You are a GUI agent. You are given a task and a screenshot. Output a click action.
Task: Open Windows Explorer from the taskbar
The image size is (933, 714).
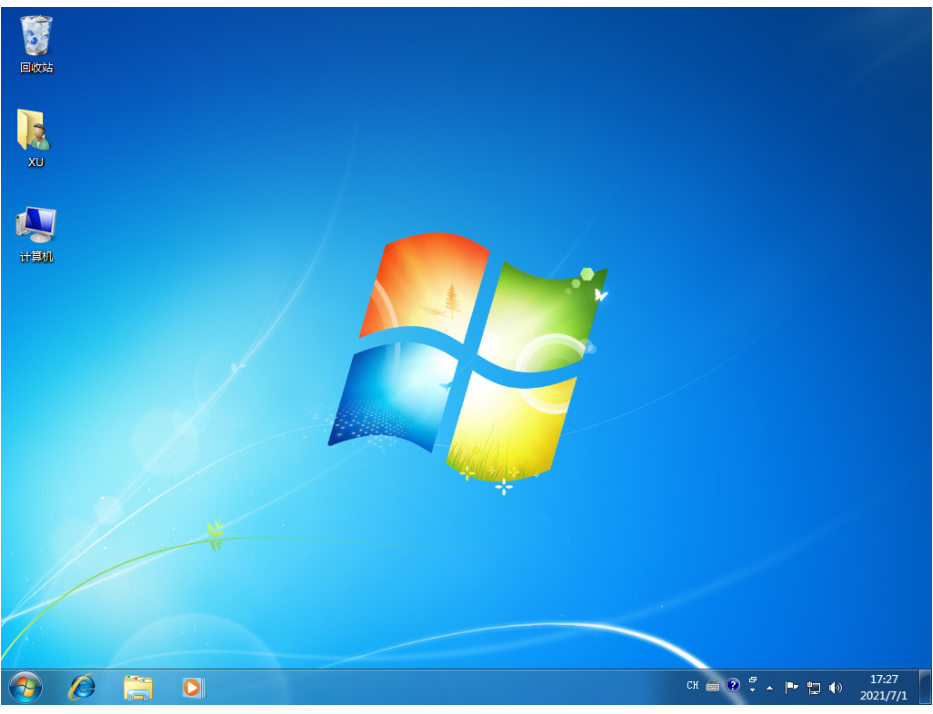click(138, 687)
